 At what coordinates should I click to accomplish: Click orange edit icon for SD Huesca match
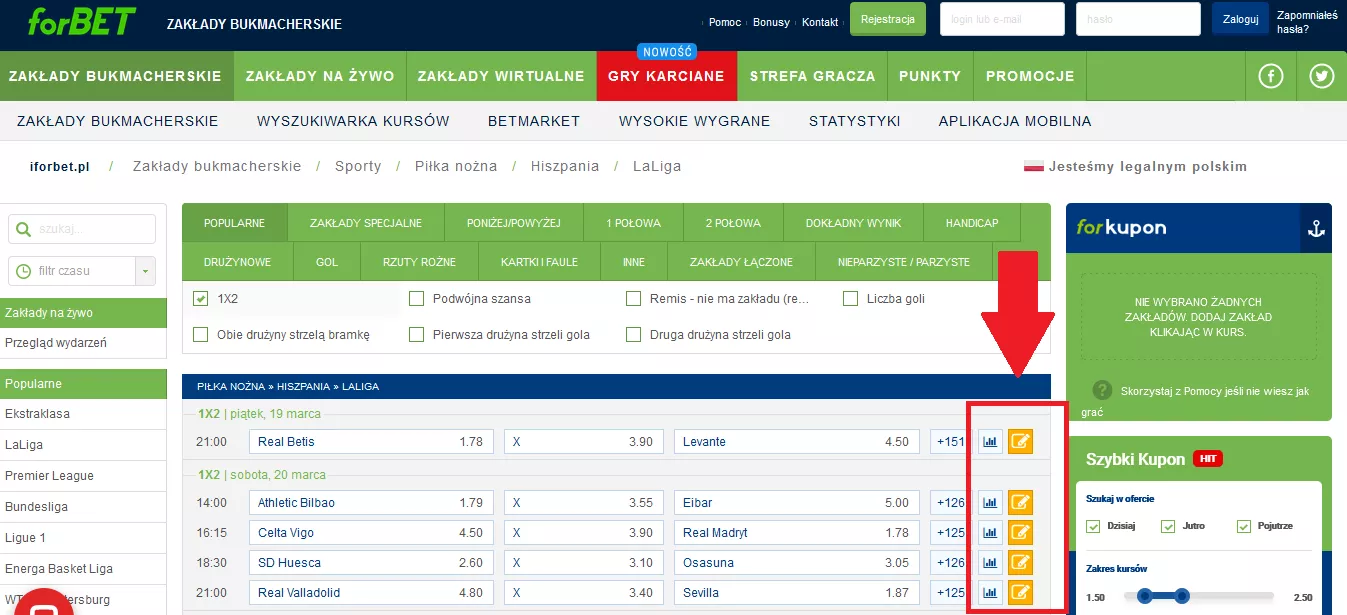click(1020, 563)
